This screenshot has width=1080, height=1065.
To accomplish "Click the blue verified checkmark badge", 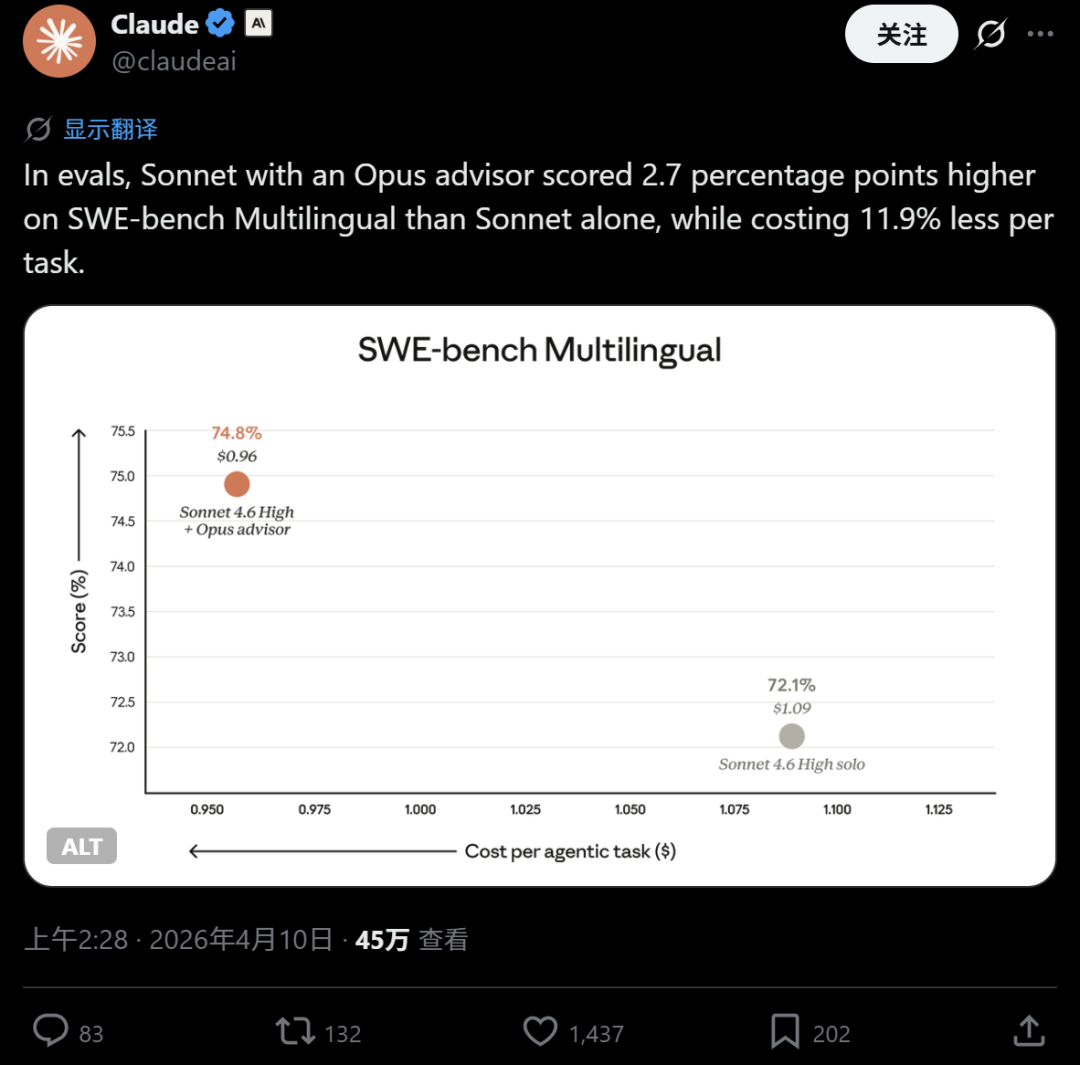I will [x=220, y=24].
